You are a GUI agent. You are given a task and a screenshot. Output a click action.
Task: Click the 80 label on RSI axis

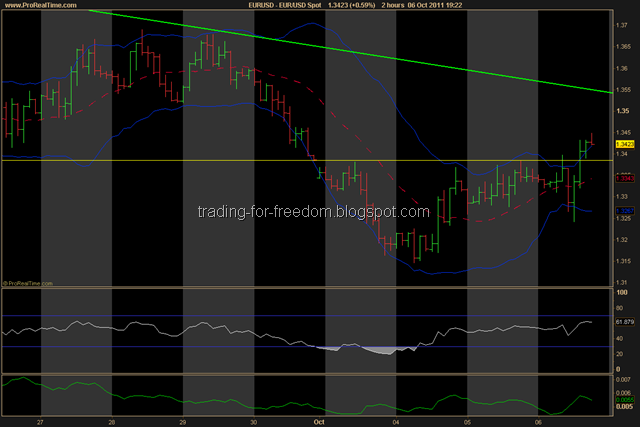[620, 308]
